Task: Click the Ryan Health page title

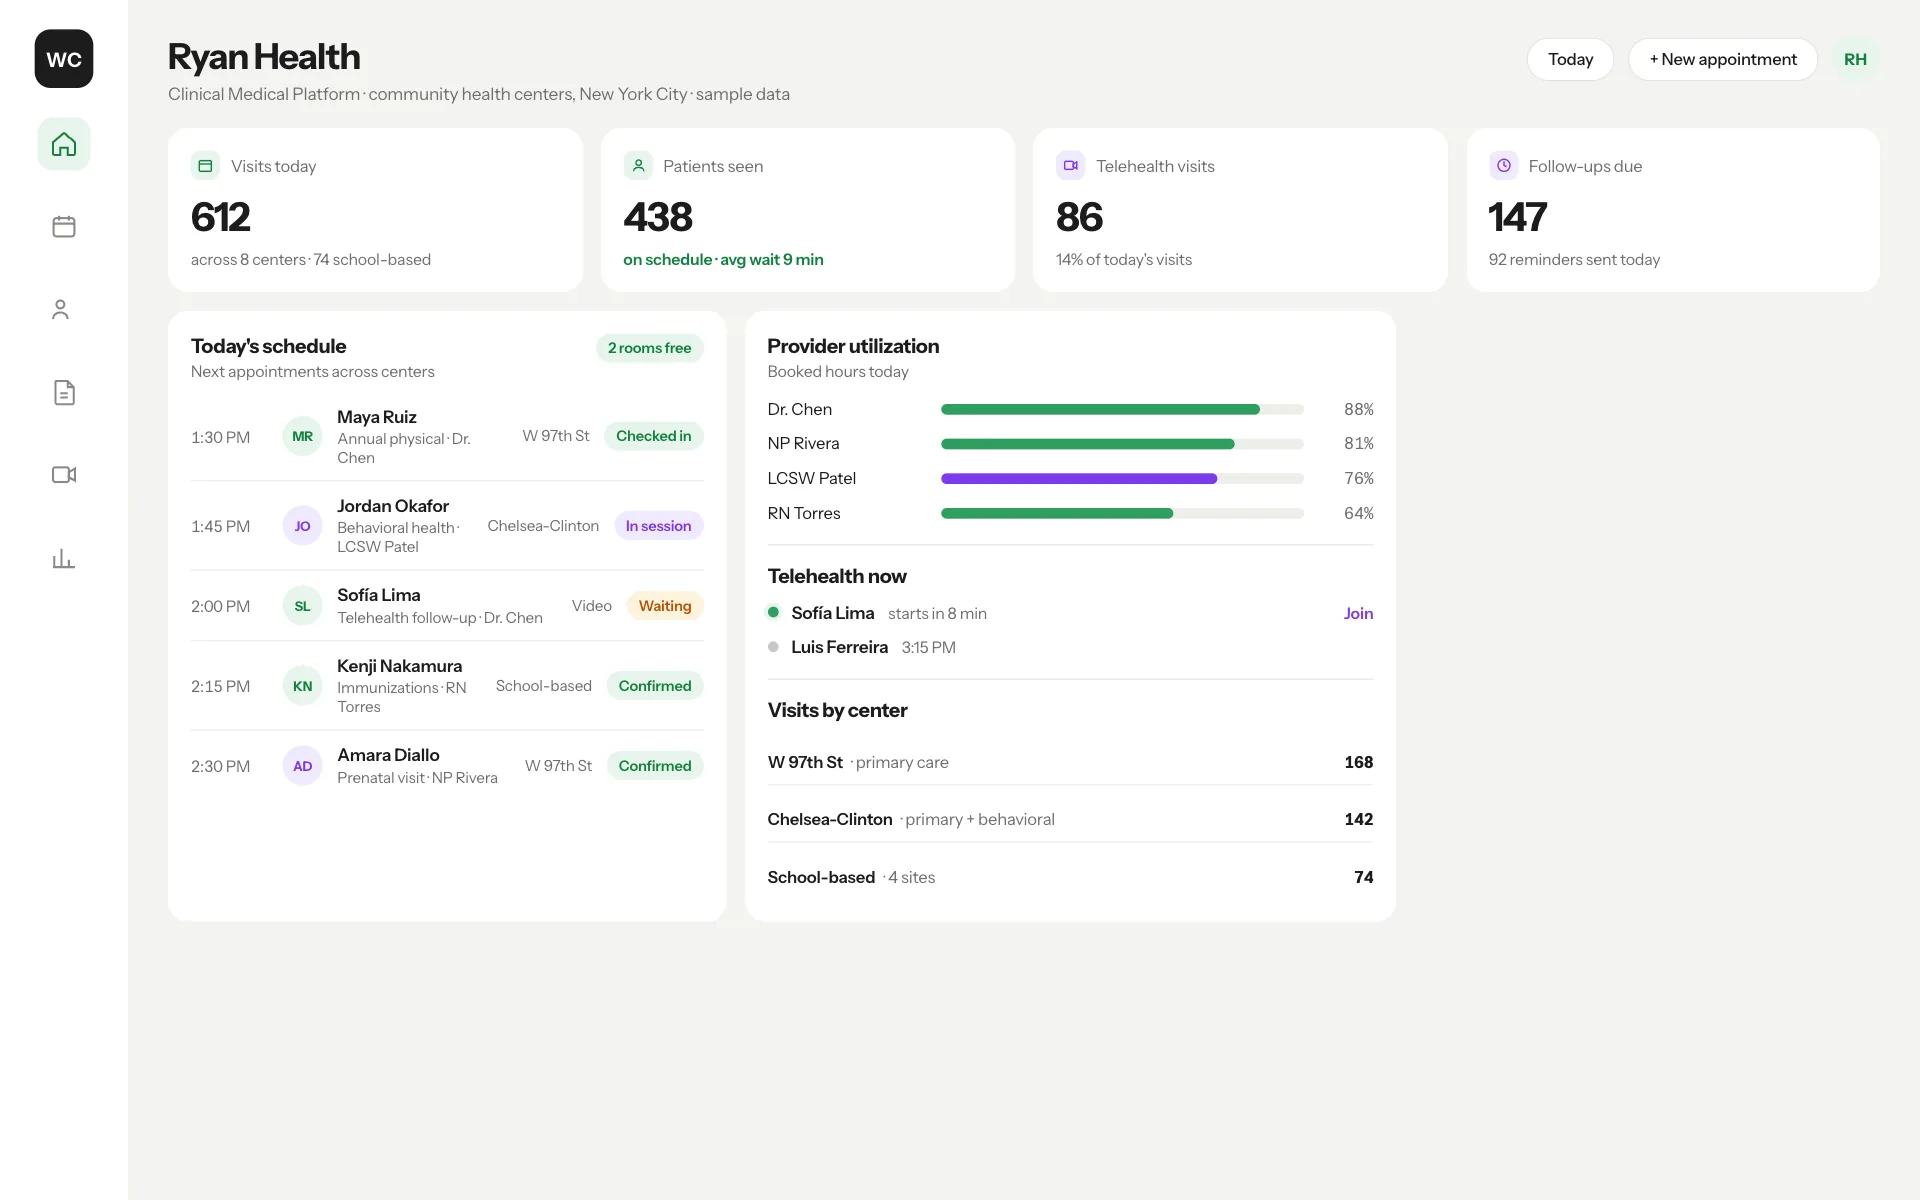Action: [x=264, y=57]
